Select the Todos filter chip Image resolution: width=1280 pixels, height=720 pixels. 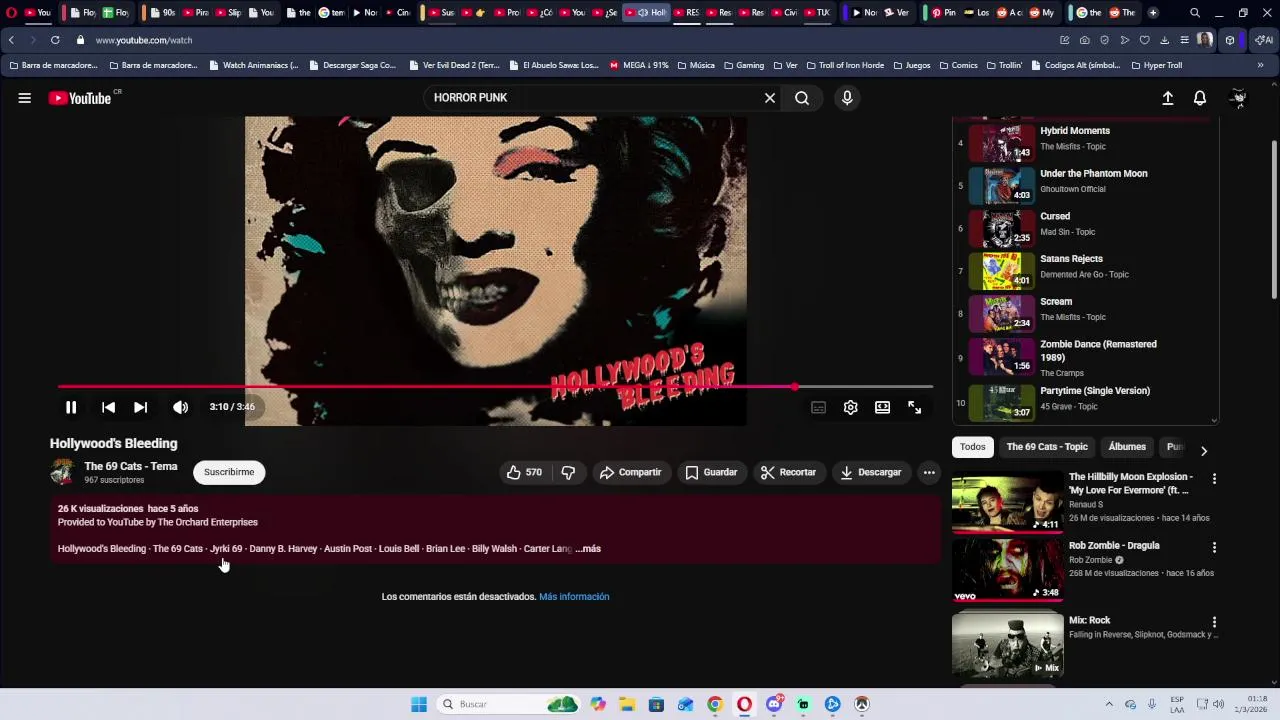(x=973, y=447)
